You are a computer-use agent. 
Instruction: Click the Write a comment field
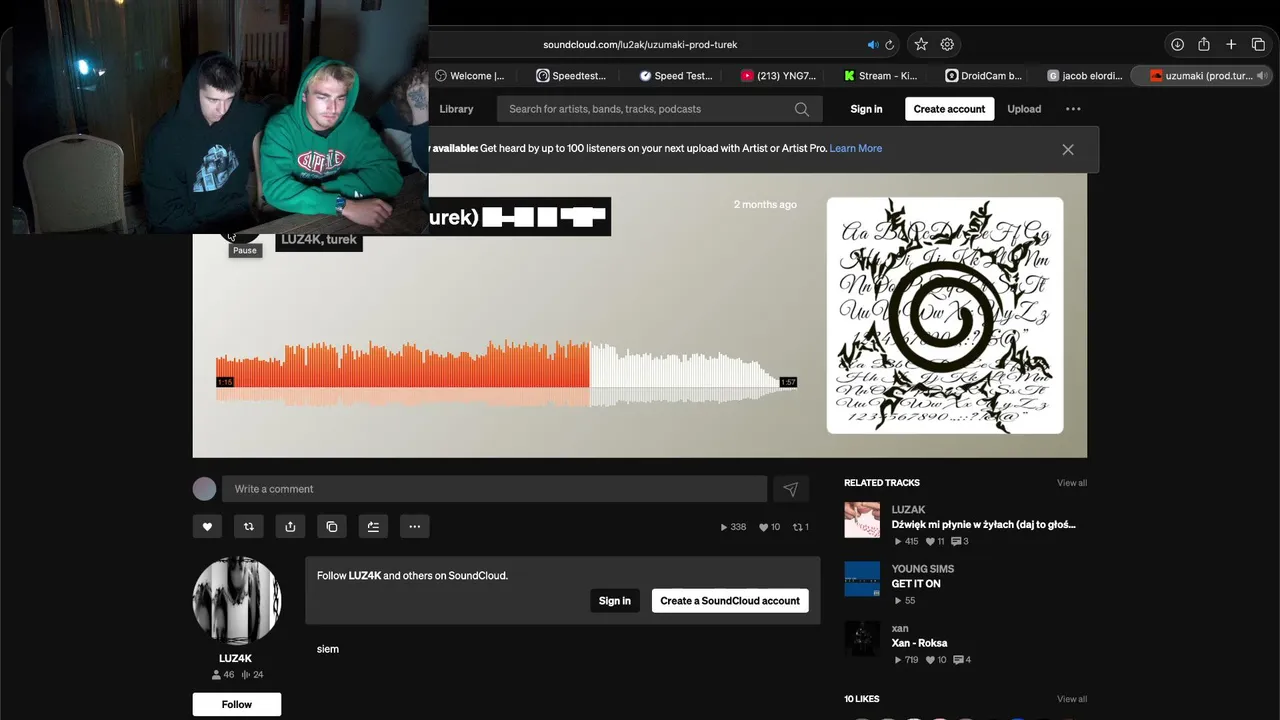point(494,489)
